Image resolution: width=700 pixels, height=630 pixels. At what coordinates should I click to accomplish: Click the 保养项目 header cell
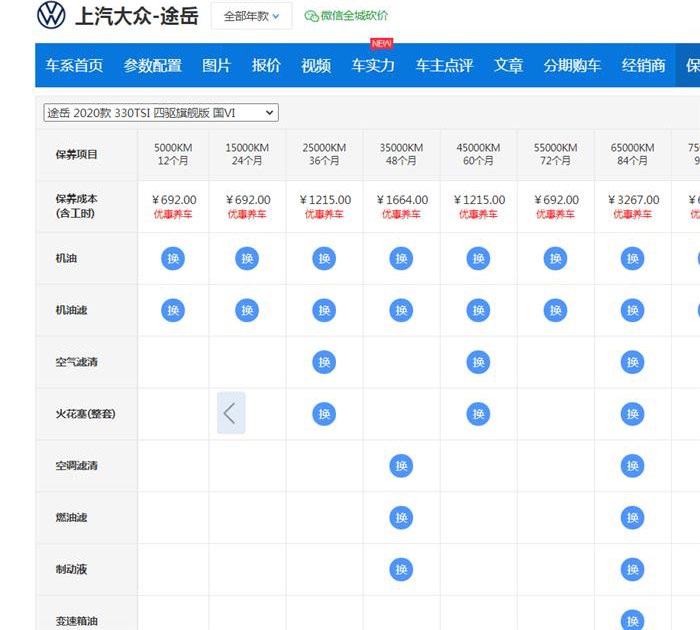coord(87,155)
